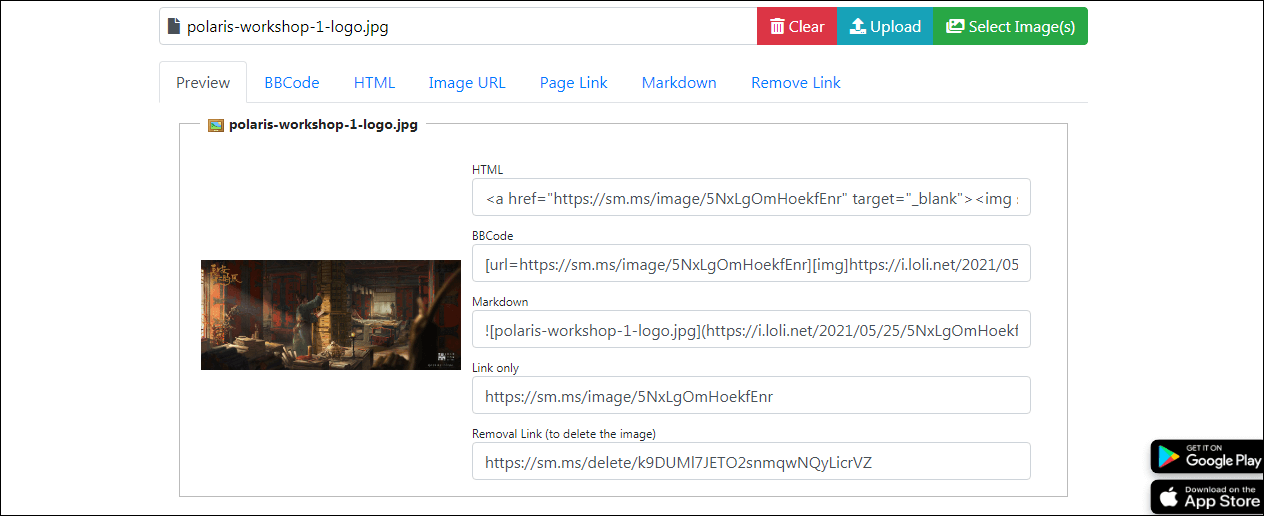Click the Removal Link input field
This screenshot has height=516, width=1264.
(x=751, y=462)
